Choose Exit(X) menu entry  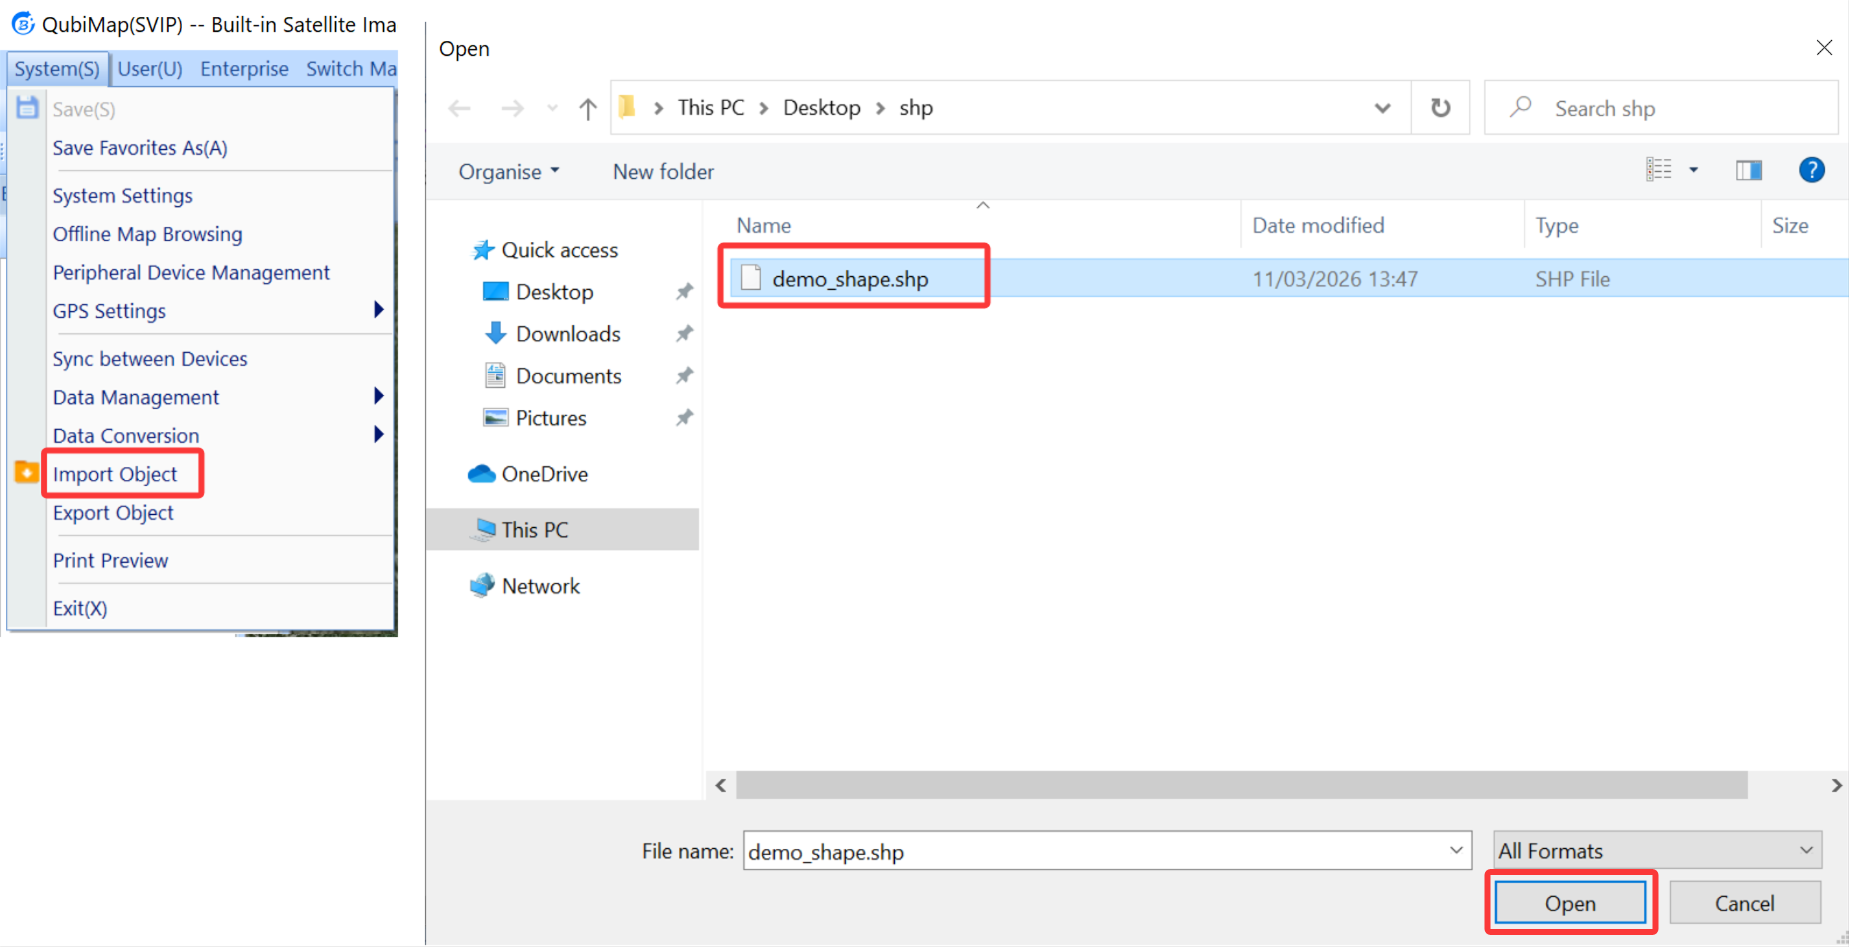point(80,608)
